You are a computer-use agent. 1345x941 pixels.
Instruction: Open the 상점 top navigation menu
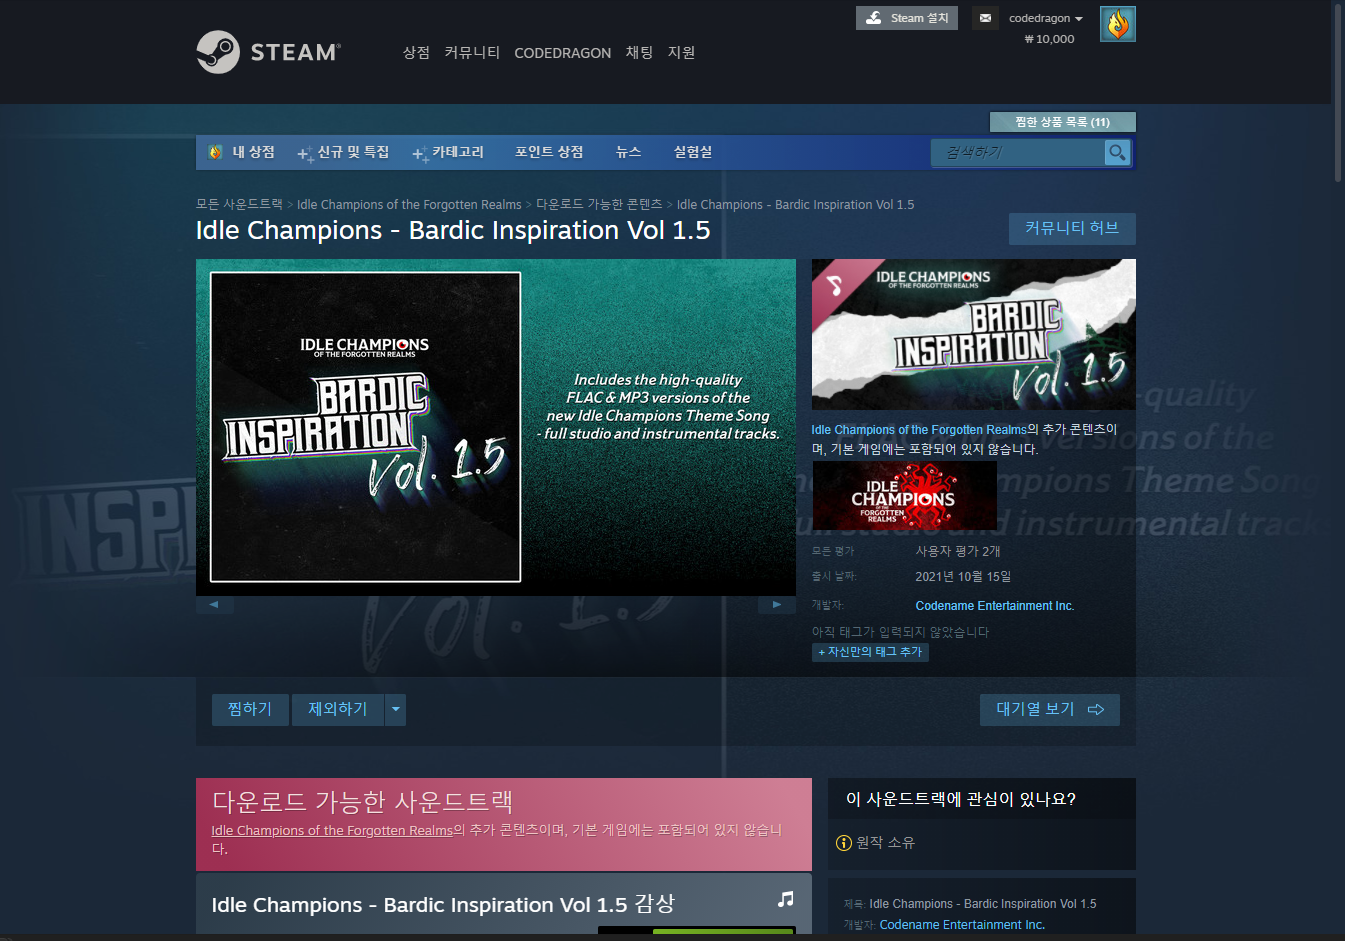(416, 52)
